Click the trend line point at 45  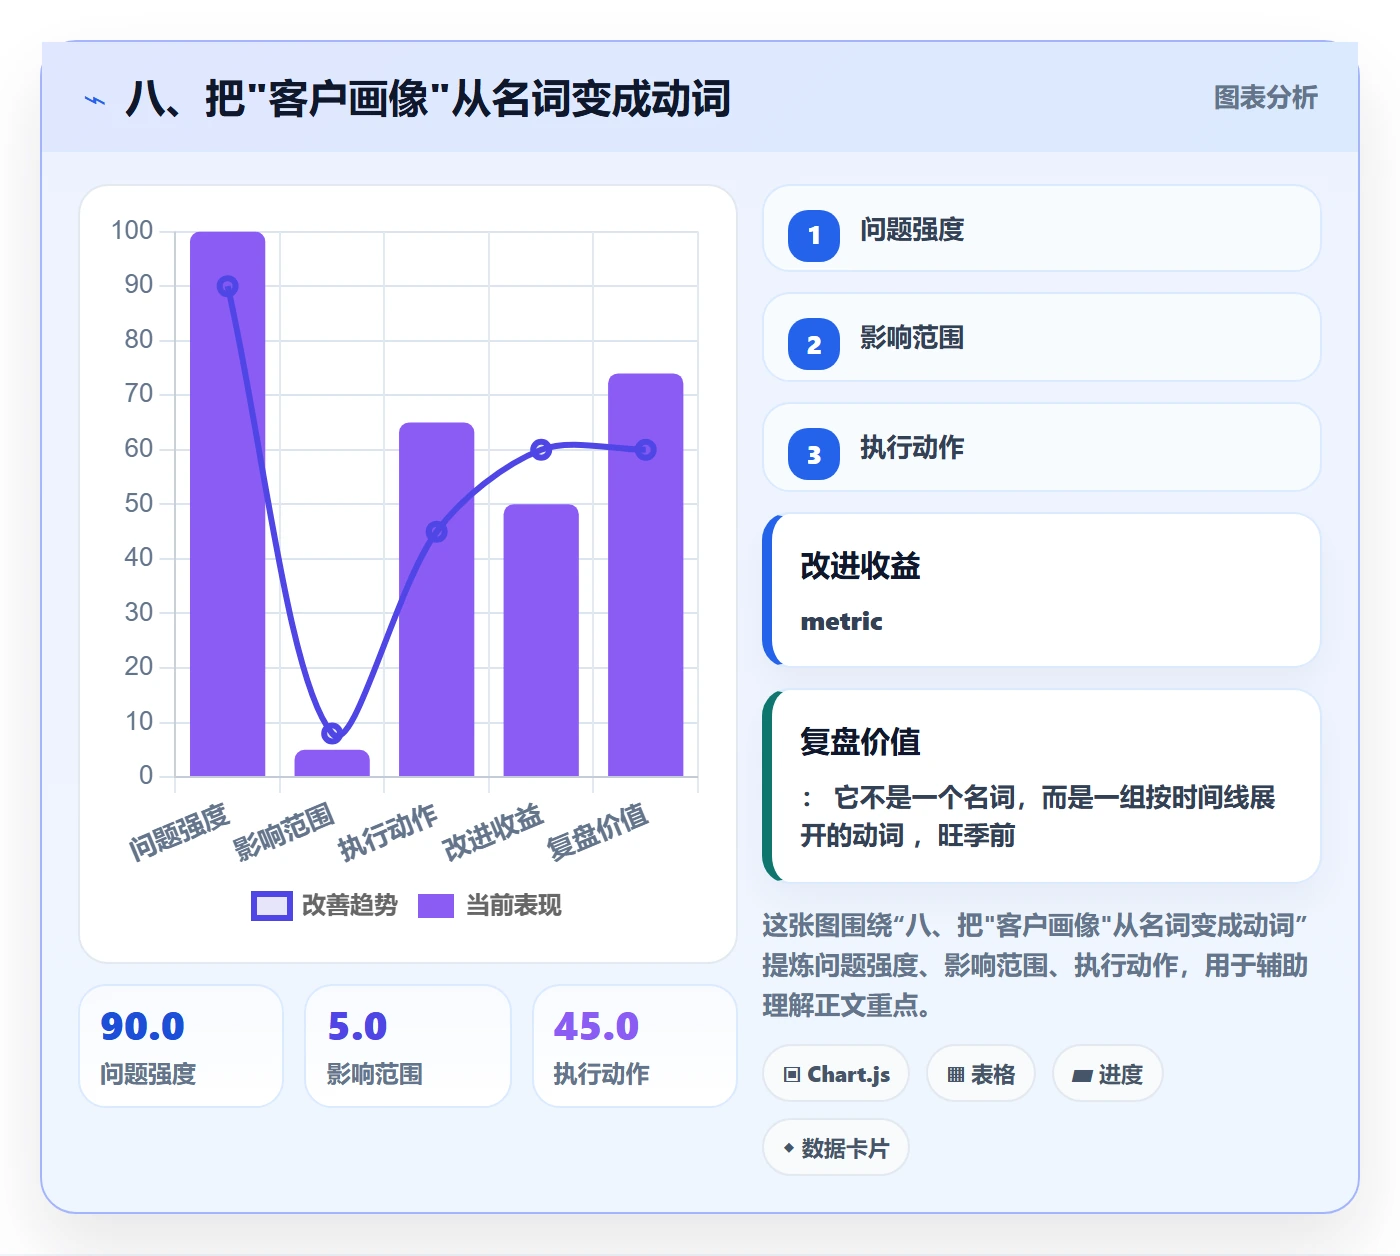click(436, 531)
